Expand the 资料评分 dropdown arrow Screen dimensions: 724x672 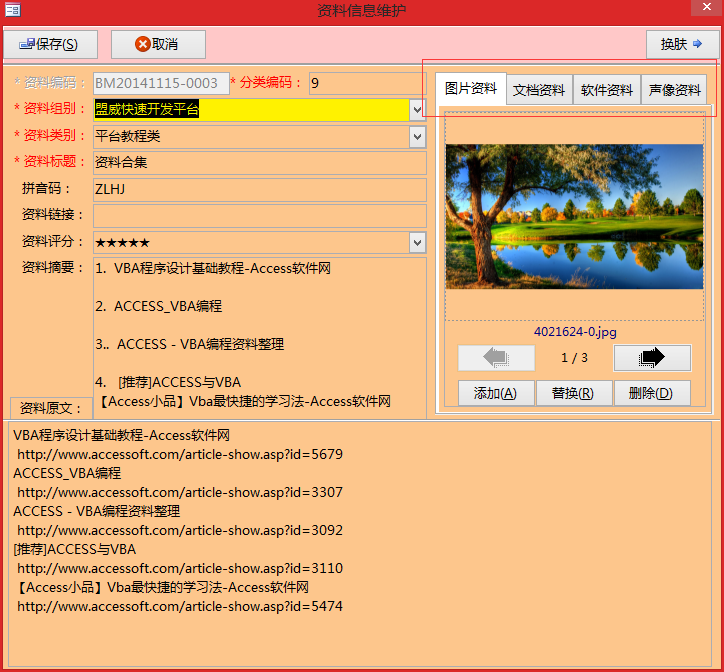point(417,242)
